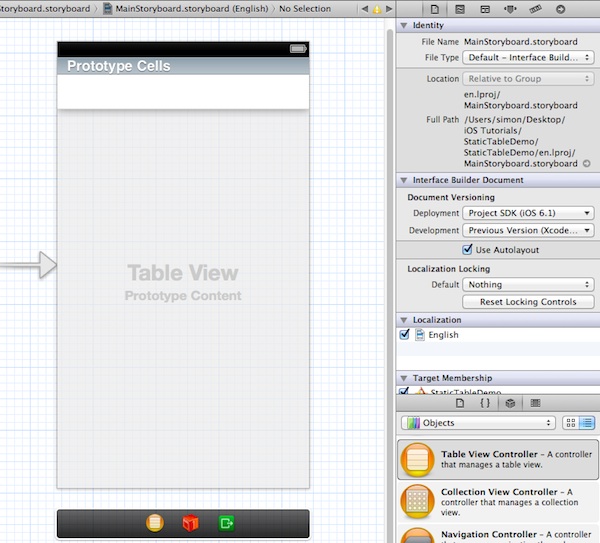Switch library to icon grid view

(570, 423)
